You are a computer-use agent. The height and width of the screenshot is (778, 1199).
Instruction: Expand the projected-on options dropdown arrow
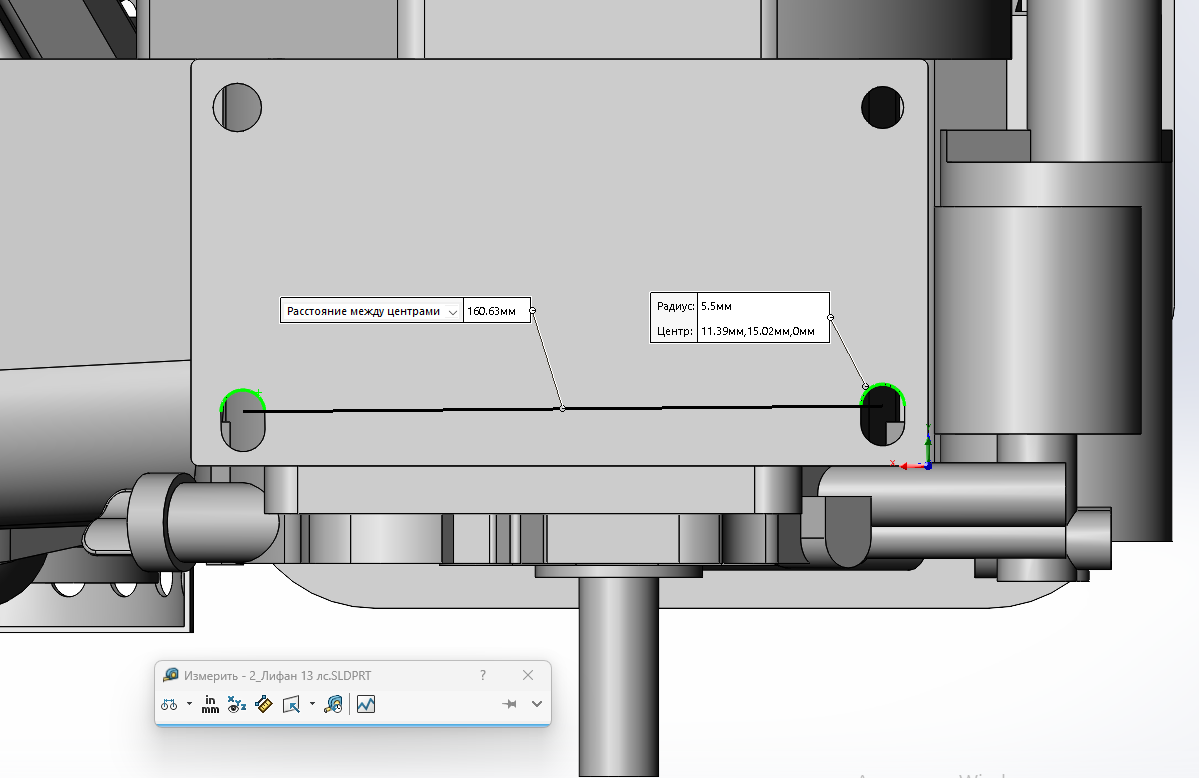tap(312, 704)
